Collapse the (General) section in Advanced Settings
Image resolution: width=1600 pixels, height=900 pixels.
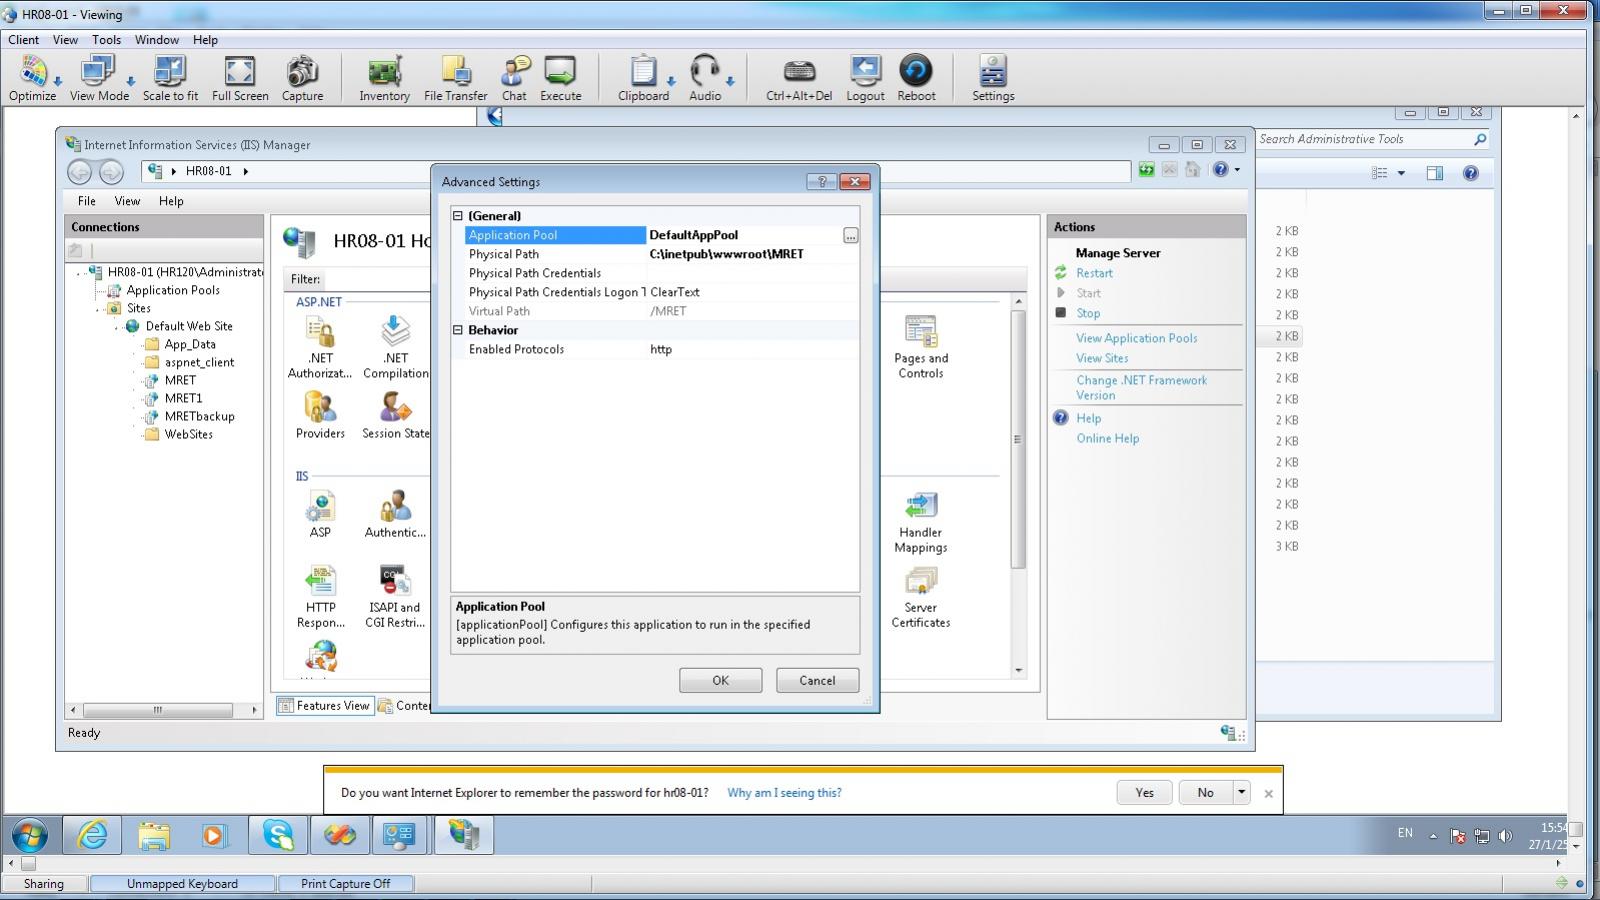458,216
